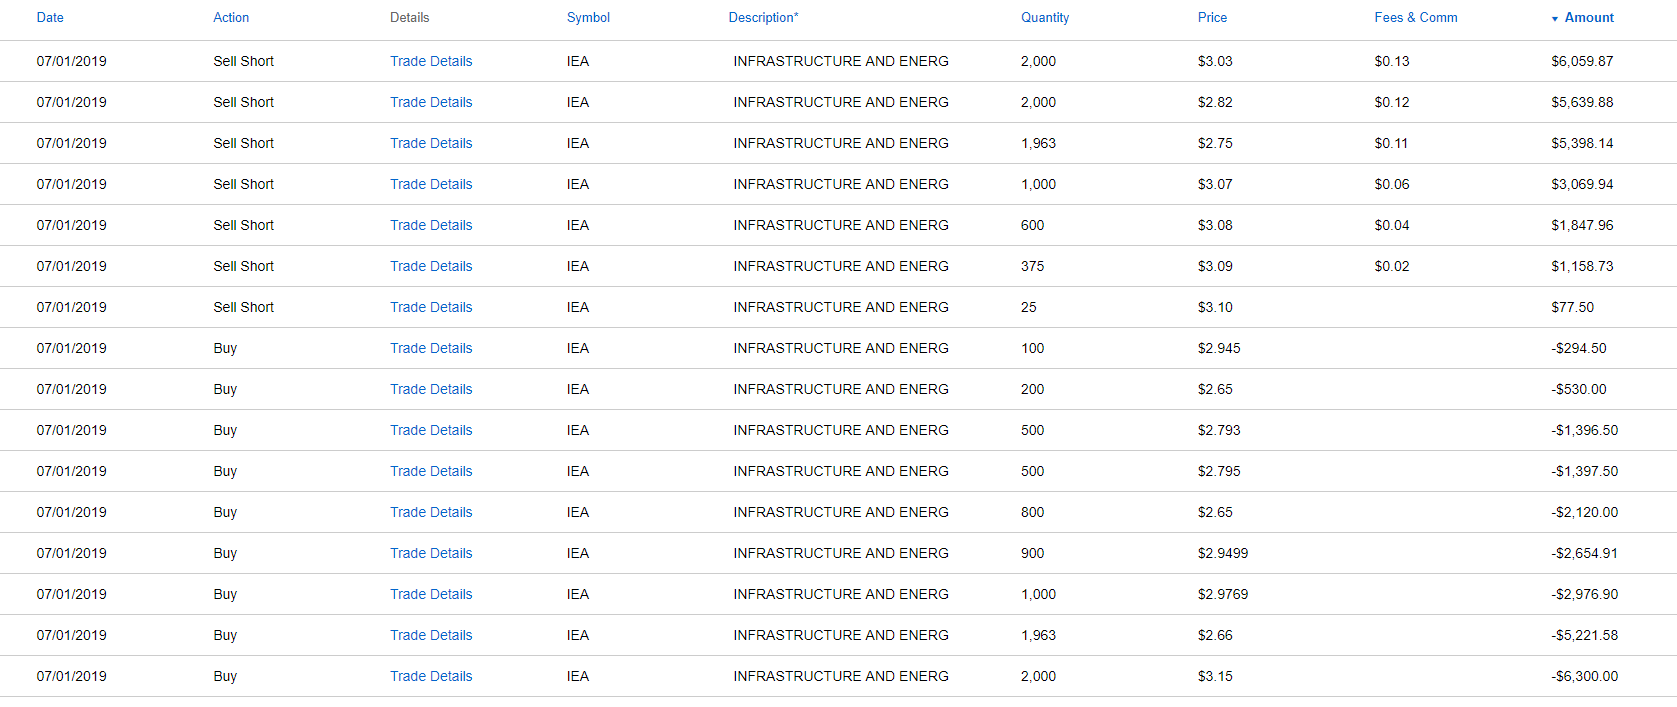The height and width of the screenshot is (707, 1677).
Task: Click the Amount column header text
Action: pyautogui.click(x=1589, y=18)
